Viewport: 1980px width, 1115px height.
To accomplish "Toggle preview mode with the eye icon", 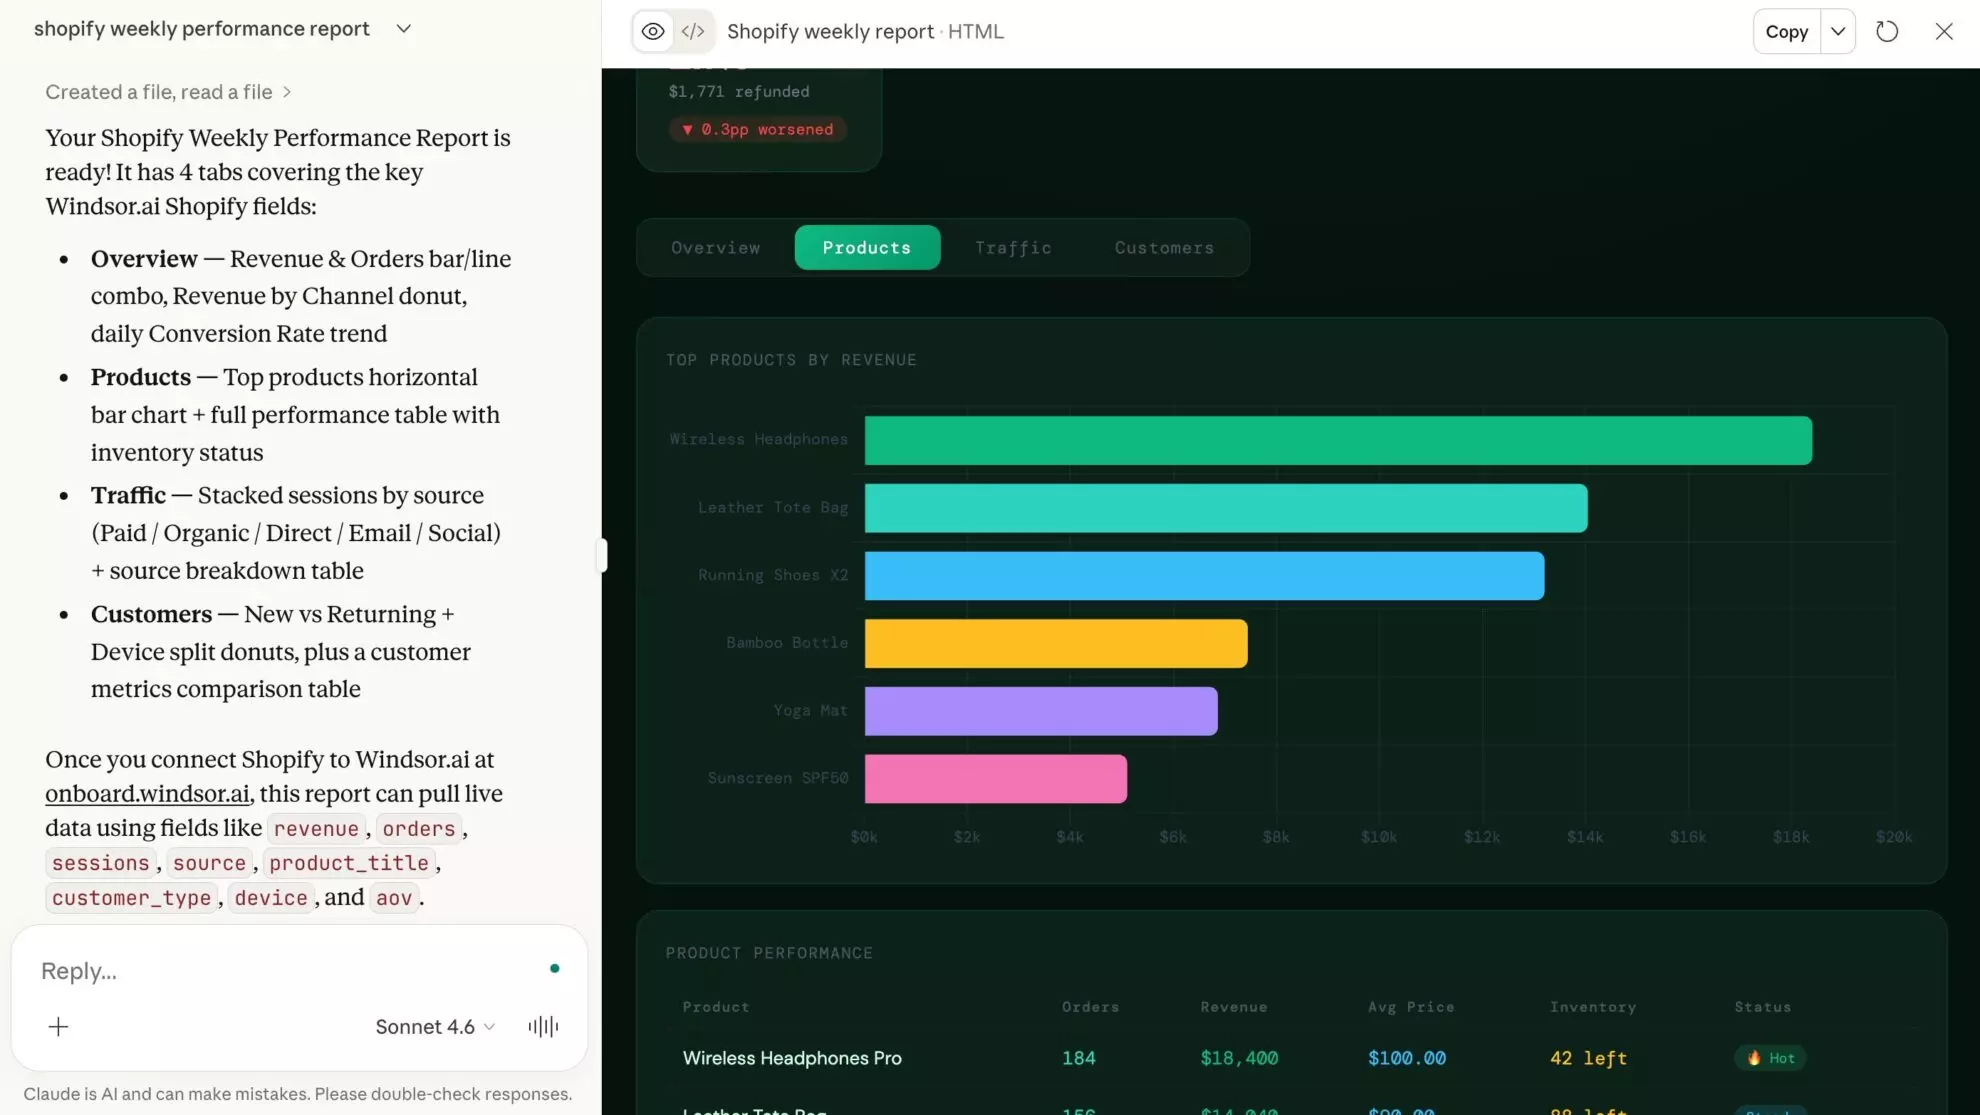I will pyautogui.click(x=652, y=31).
